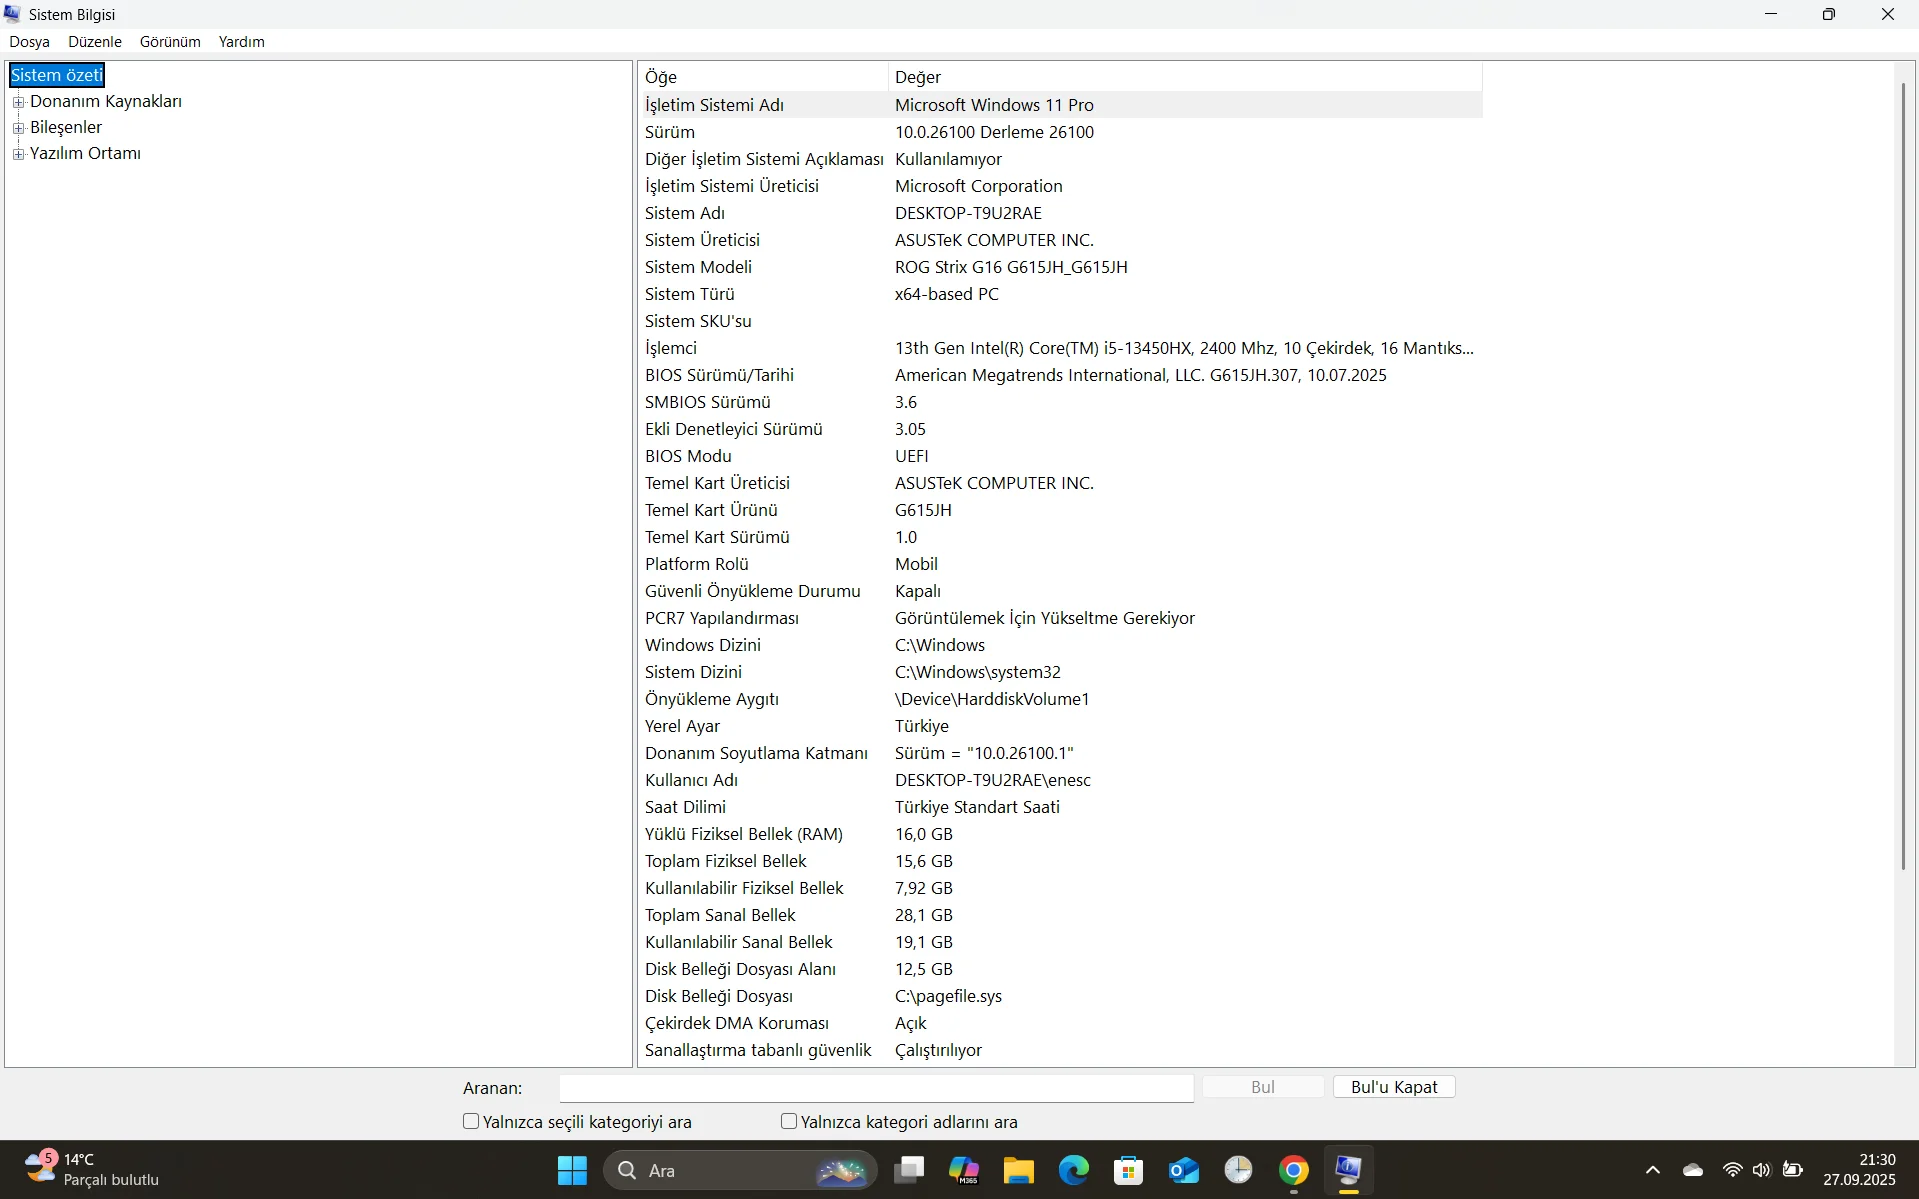
Task: Launch Microsoft 365 Copilot from the taskbar
Action: pyautogui.click(x=964, y=1170)
